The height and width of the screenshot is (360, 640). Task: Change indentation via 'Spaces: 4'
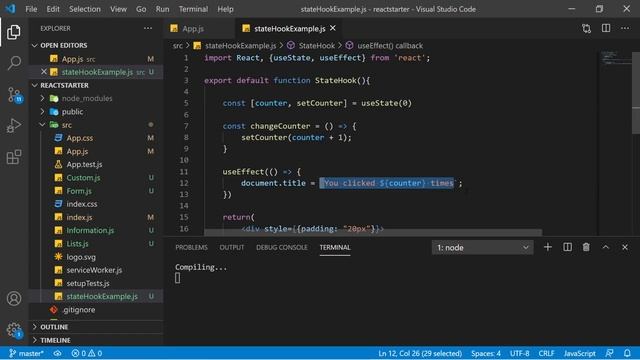coord(486,353)
